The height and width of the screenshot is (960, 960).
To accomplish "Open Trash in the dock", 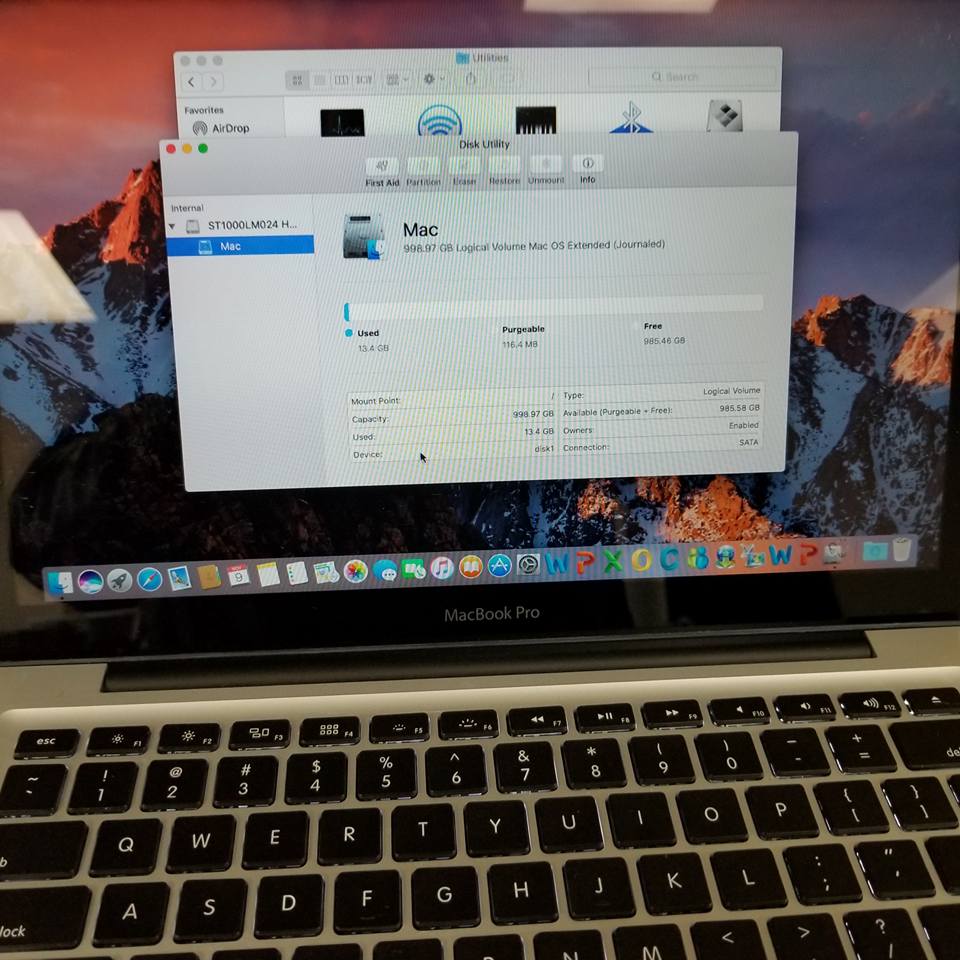I will tap(903, 550).
